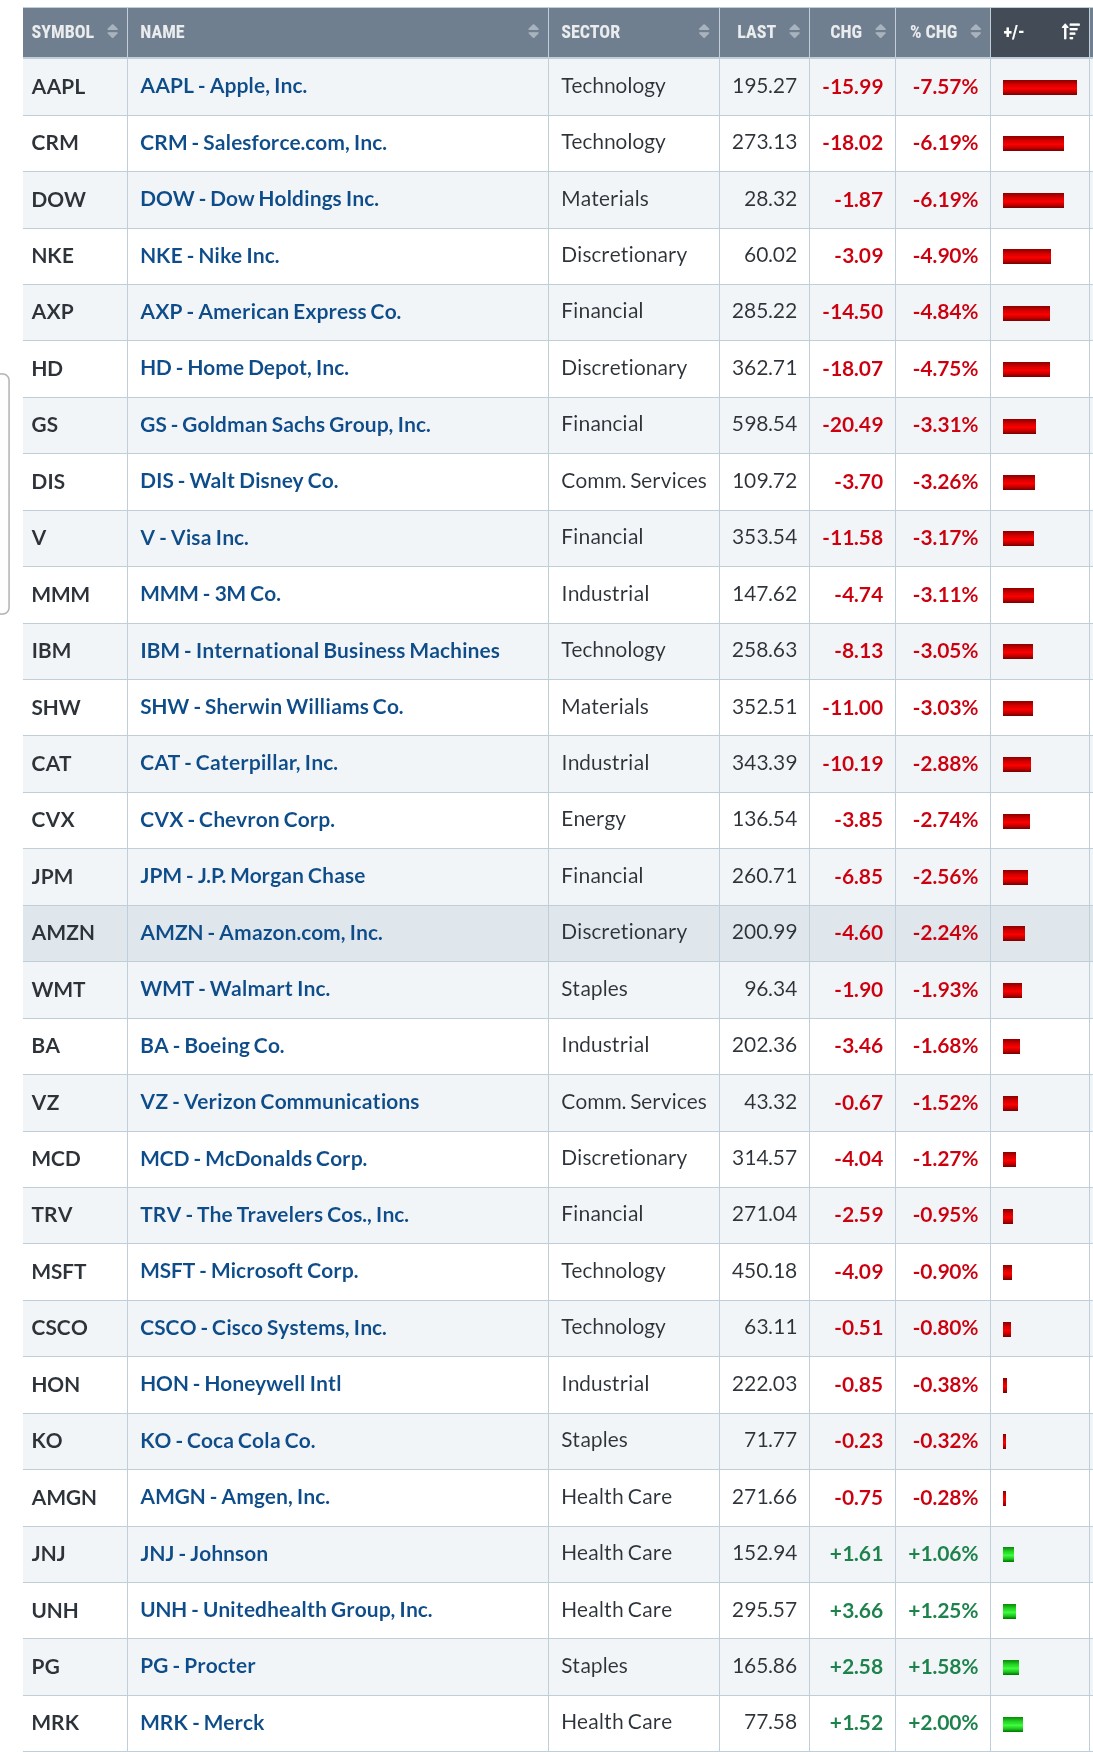This screenshot has height=1752, width=1093.
Task: Open CRM - Salesforce.com, Inc. link
Action: 263,143
